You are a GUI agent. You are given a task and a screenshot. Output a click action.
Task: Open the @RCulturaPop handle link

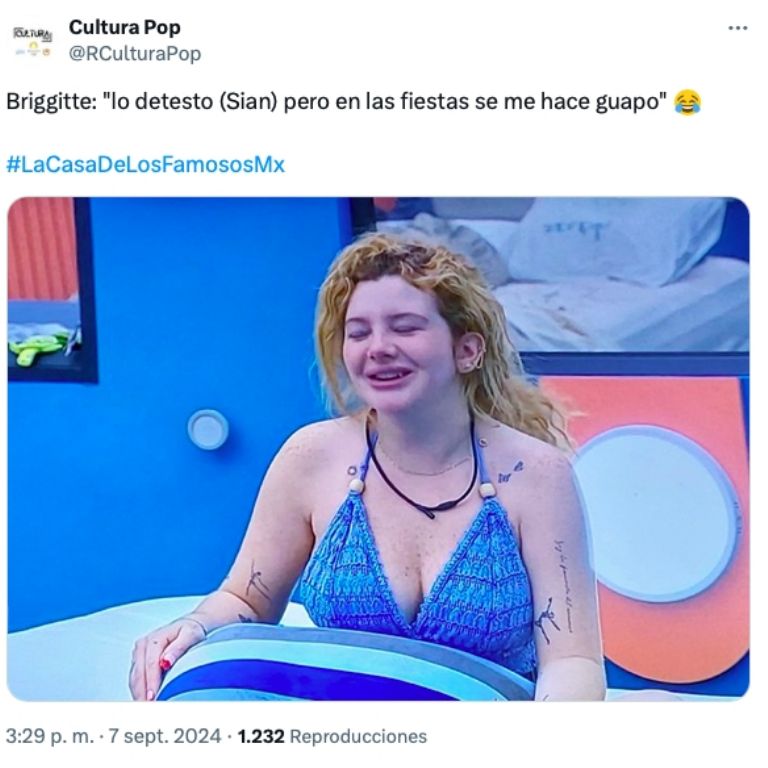click(x=135, y=53)
